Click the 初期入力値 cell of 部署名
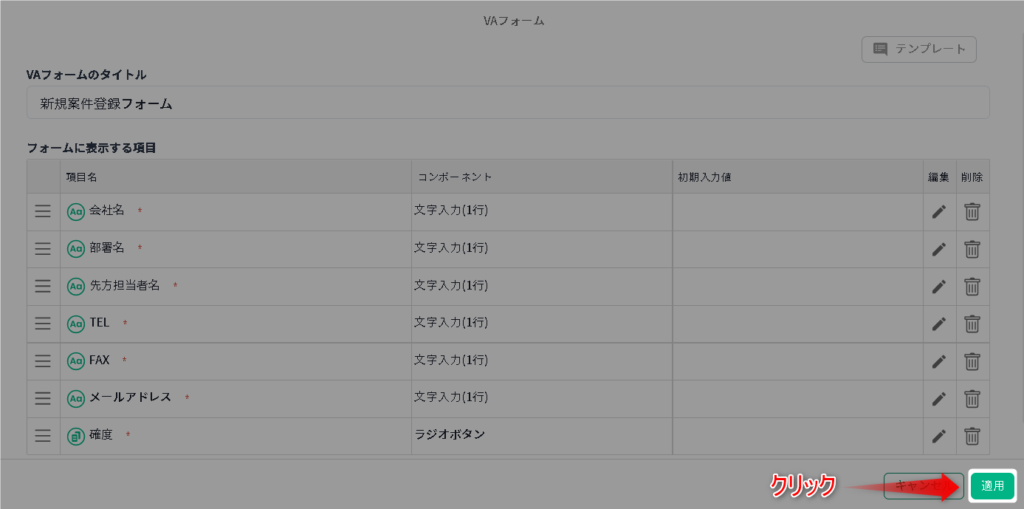The height and width of the screenshot is (509, 1024). point(798,249)
